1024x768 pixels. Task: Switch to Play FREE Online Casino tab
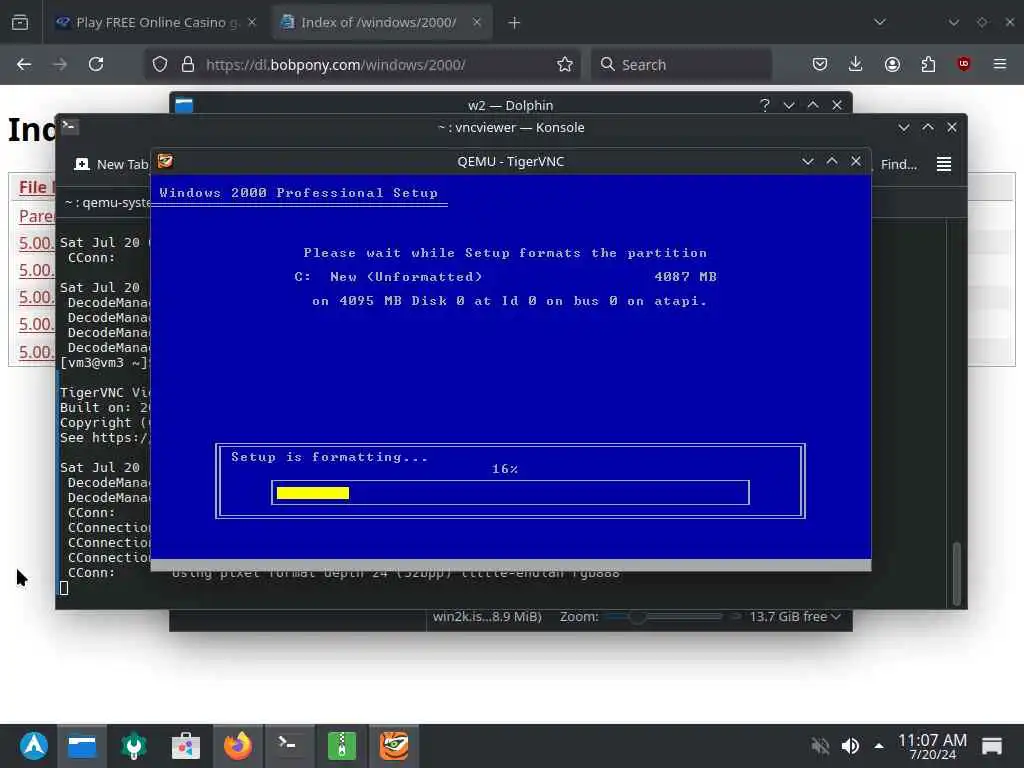click(x=157, y=22)
